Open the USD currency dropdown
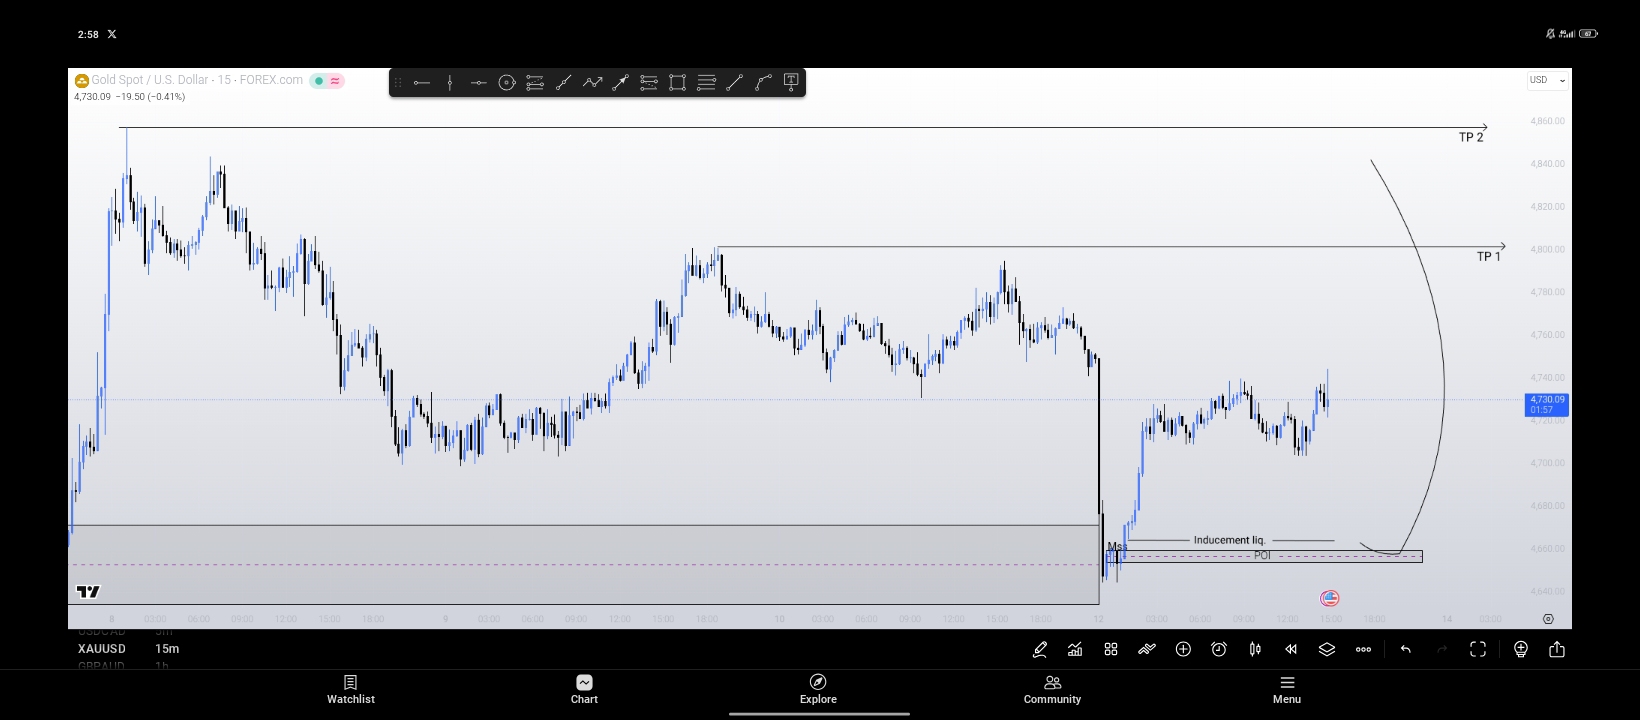The height and width of the screenshot is (720, 1640). [1547, 80]
